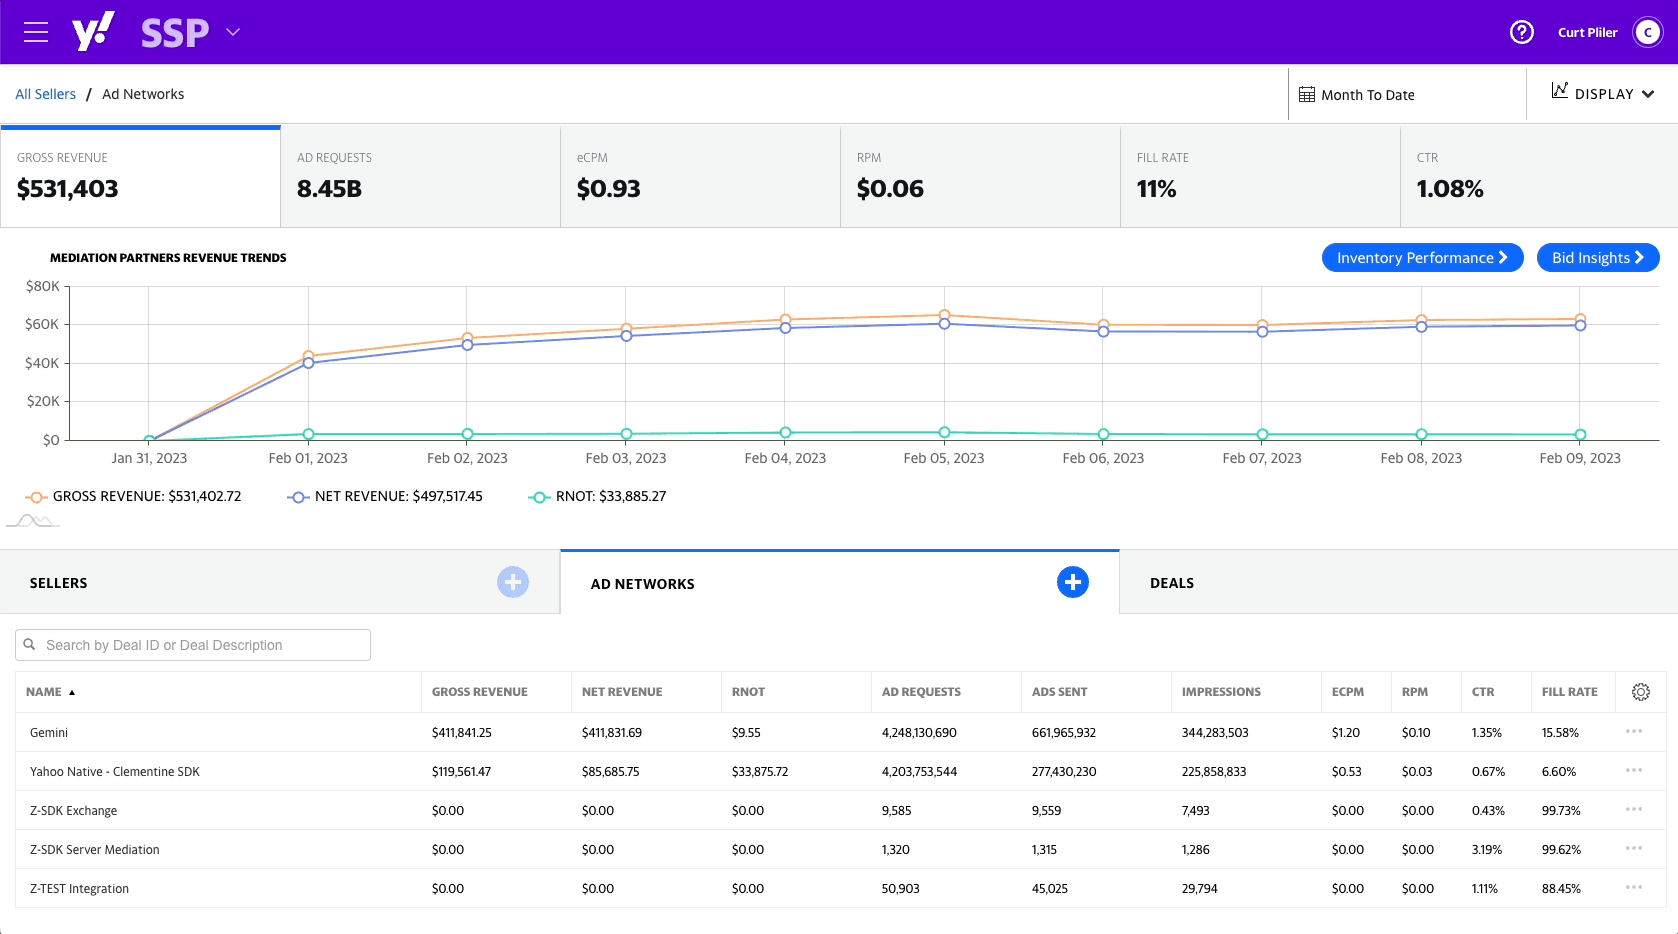
Task: Select the Z-SDK Exchange name
Action: pyautogui.click(x=73, y=811)
